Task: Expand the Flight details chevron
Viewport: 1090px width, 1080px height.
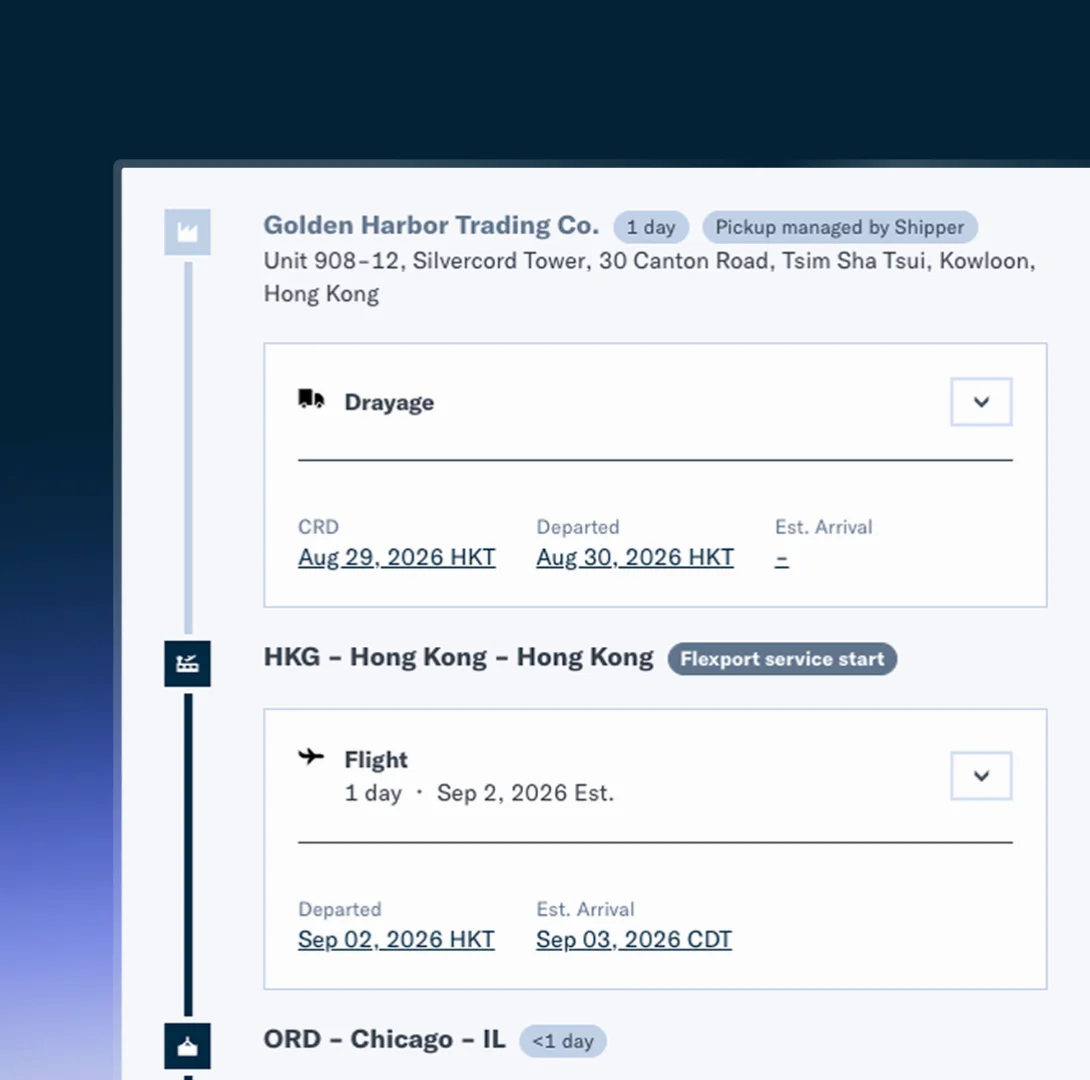Action: [x=981, y=776]
